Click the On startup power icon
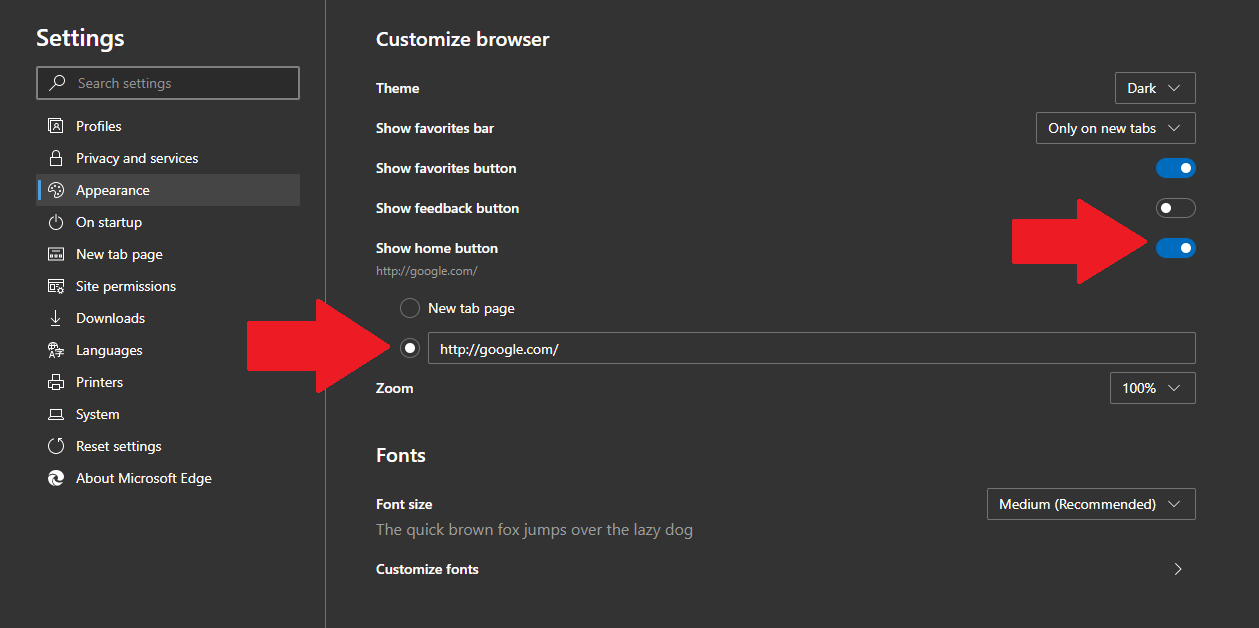 point(56,222)
